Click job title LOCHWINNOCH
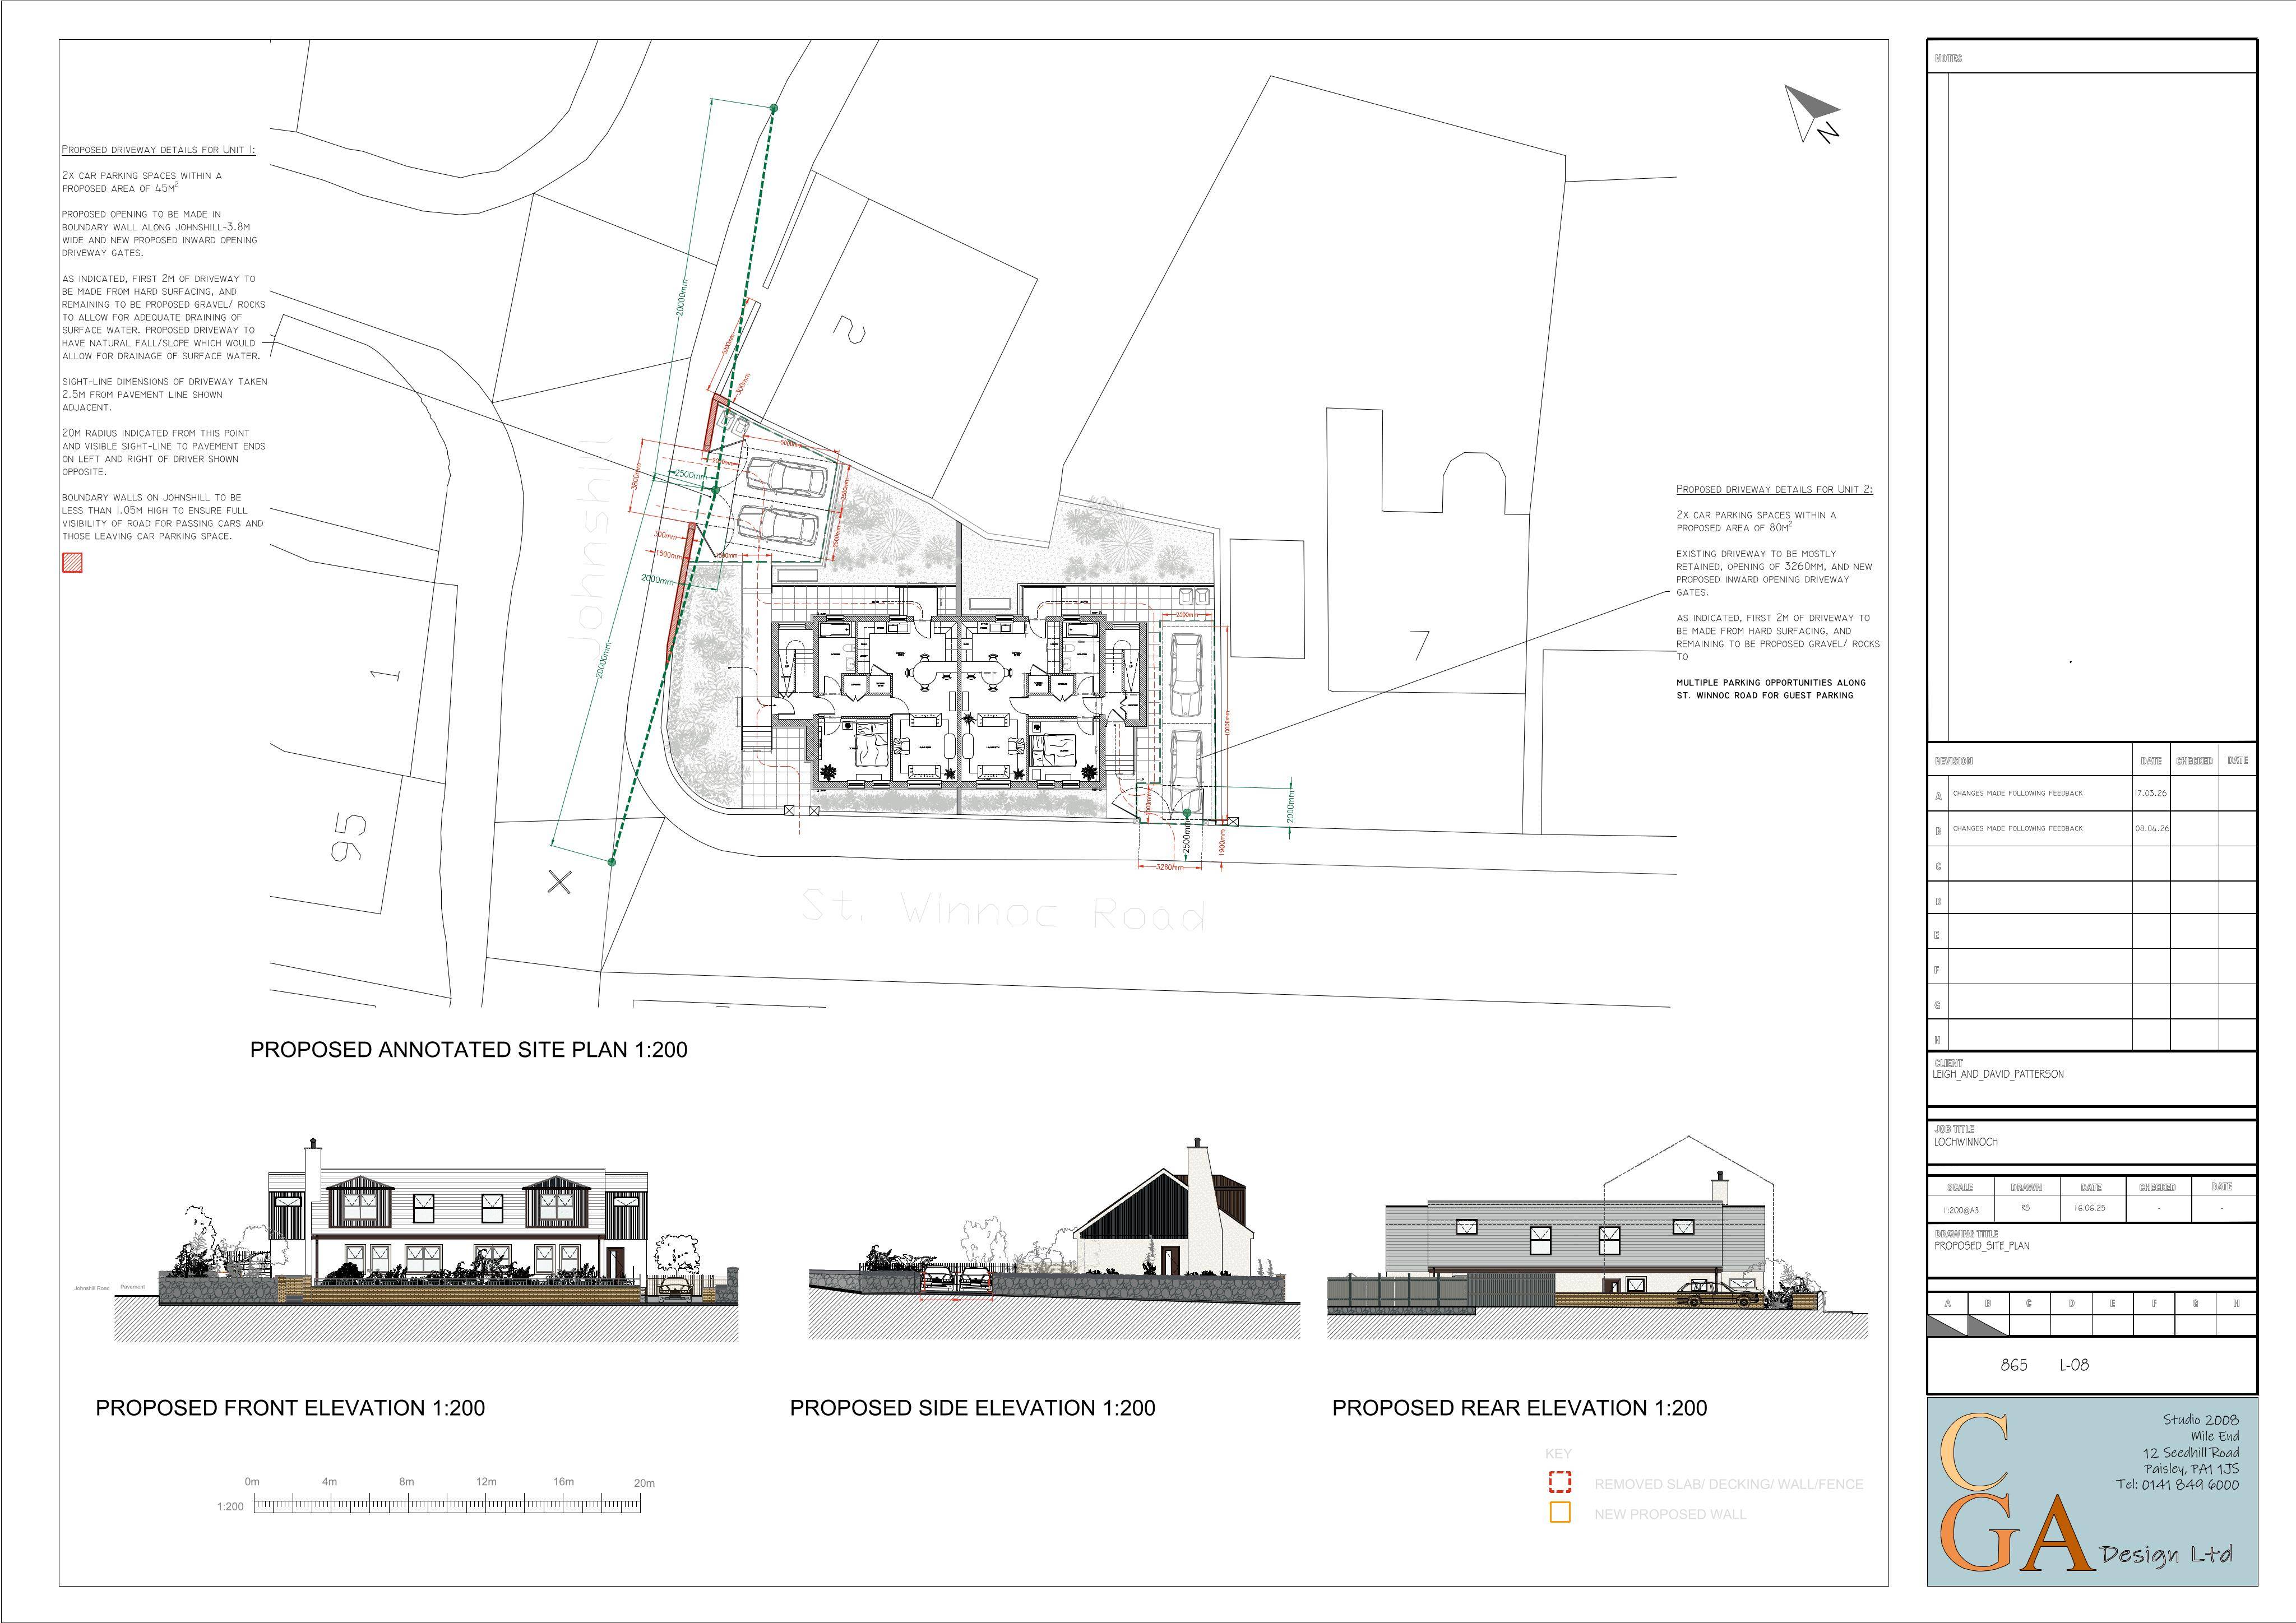The image size is (2296, 1623). 1966,1142
